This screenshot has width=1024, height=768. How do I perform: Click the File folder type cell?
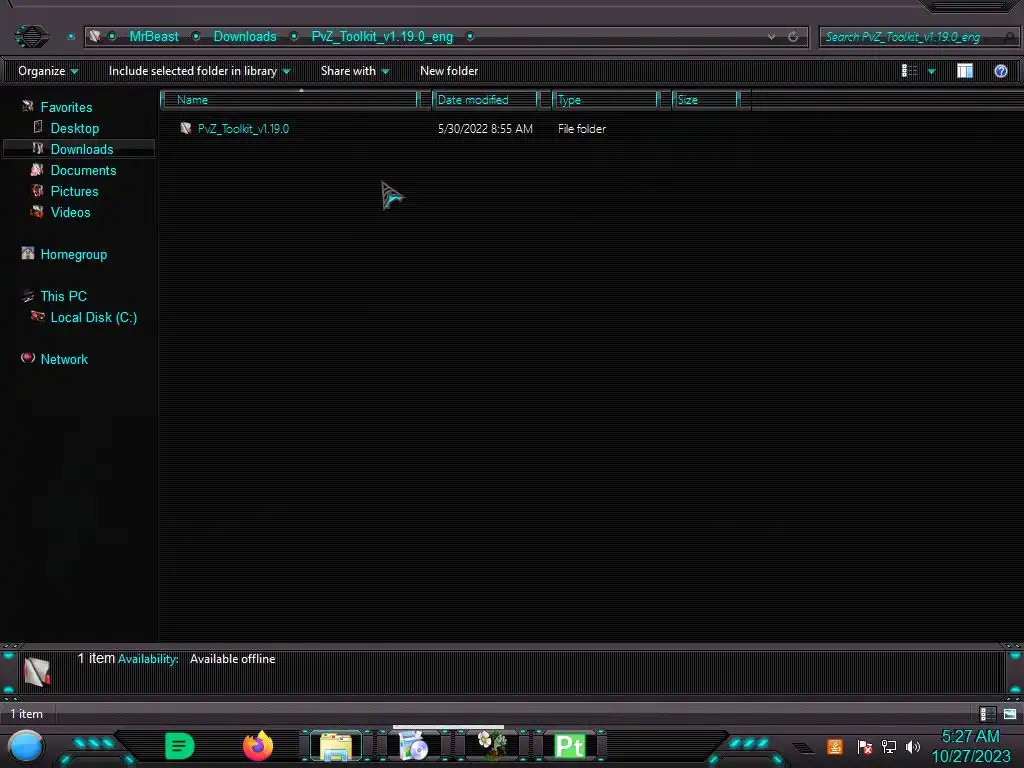(581, 129)
